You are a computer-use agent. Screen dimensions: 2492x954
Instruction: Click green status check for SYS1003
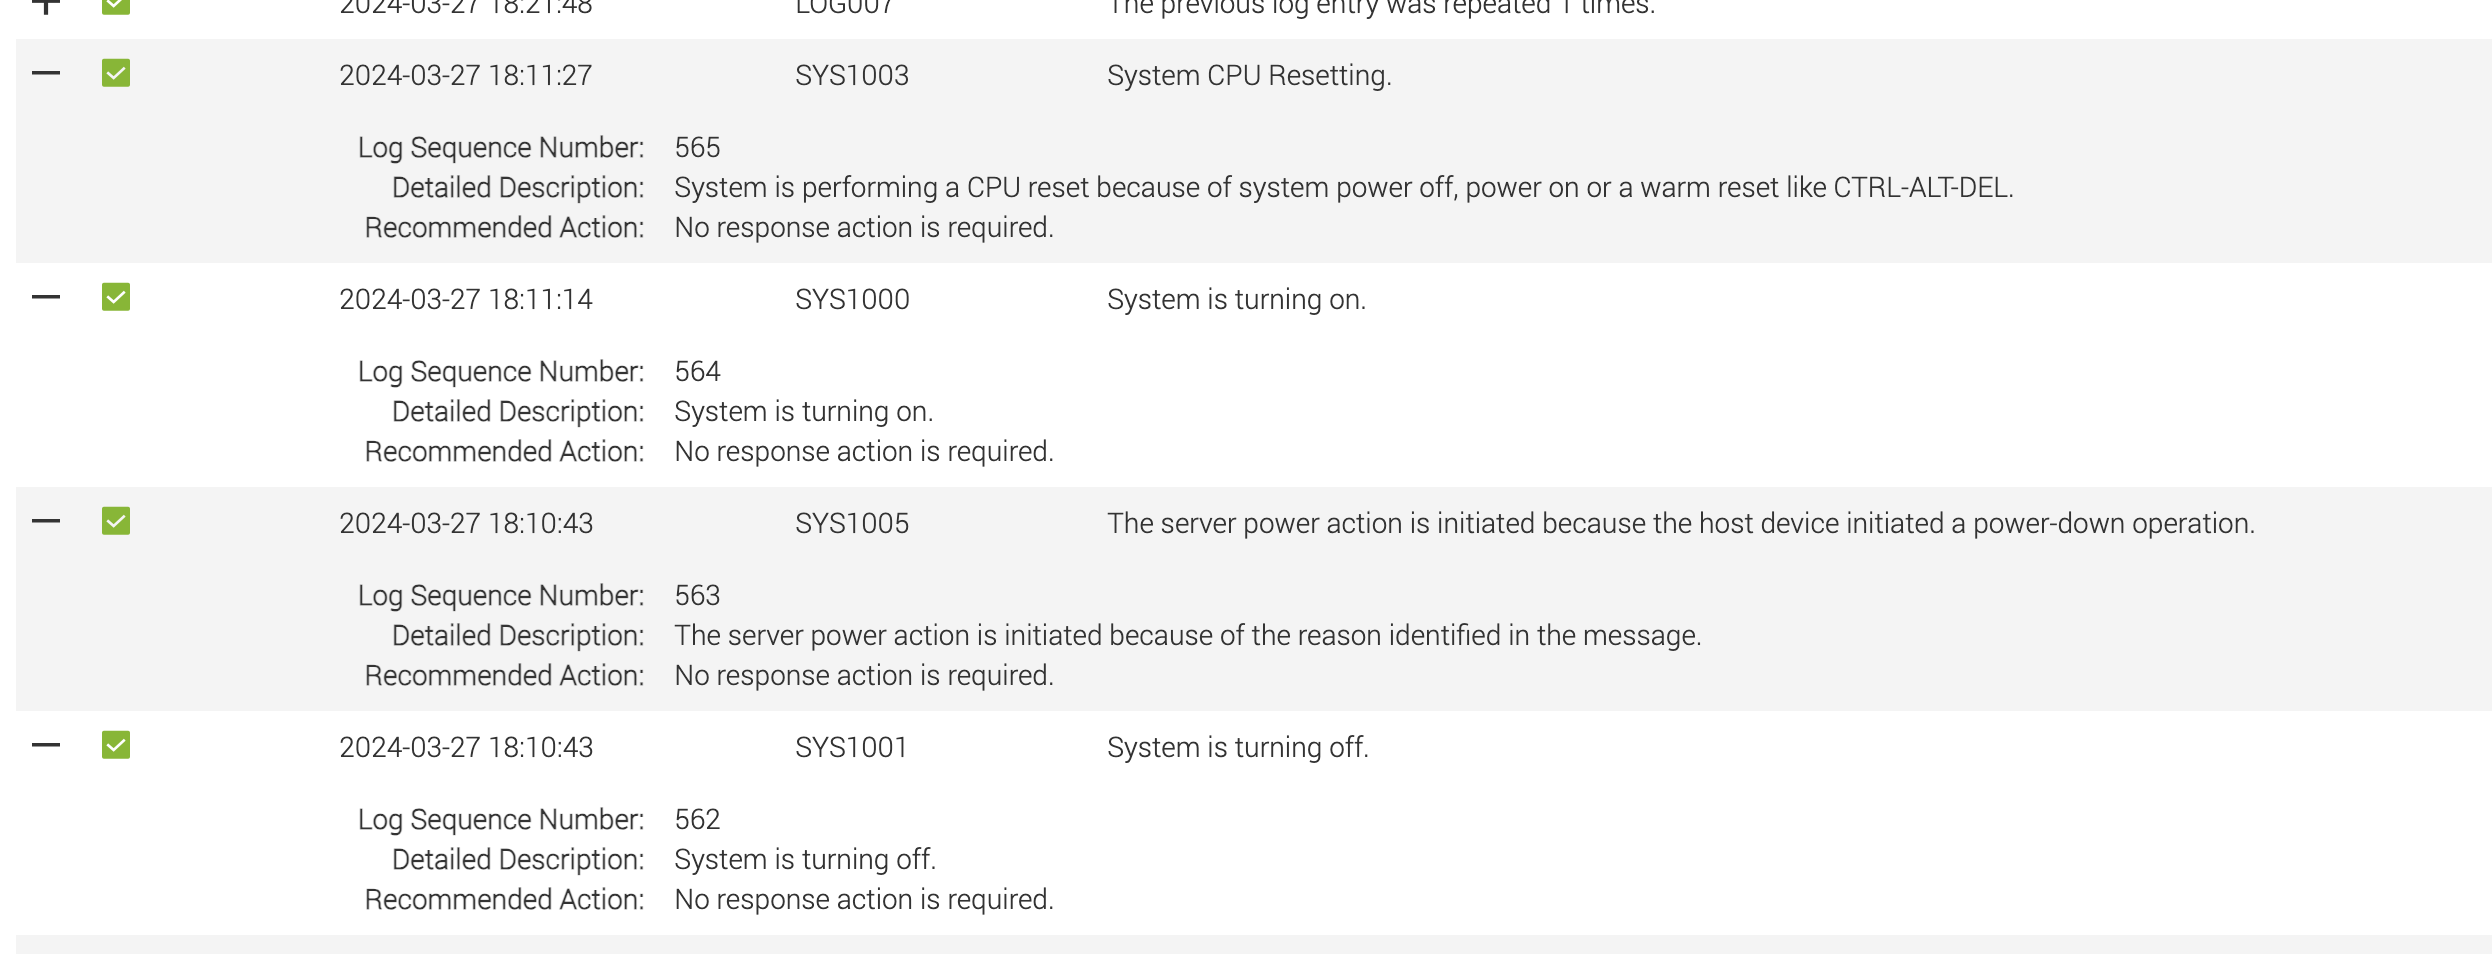tap(116, 73)
